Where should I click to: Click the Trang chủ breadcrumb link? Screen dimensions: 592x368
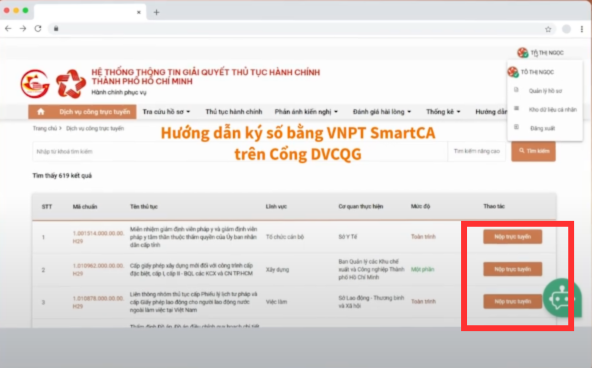[45, 128]
